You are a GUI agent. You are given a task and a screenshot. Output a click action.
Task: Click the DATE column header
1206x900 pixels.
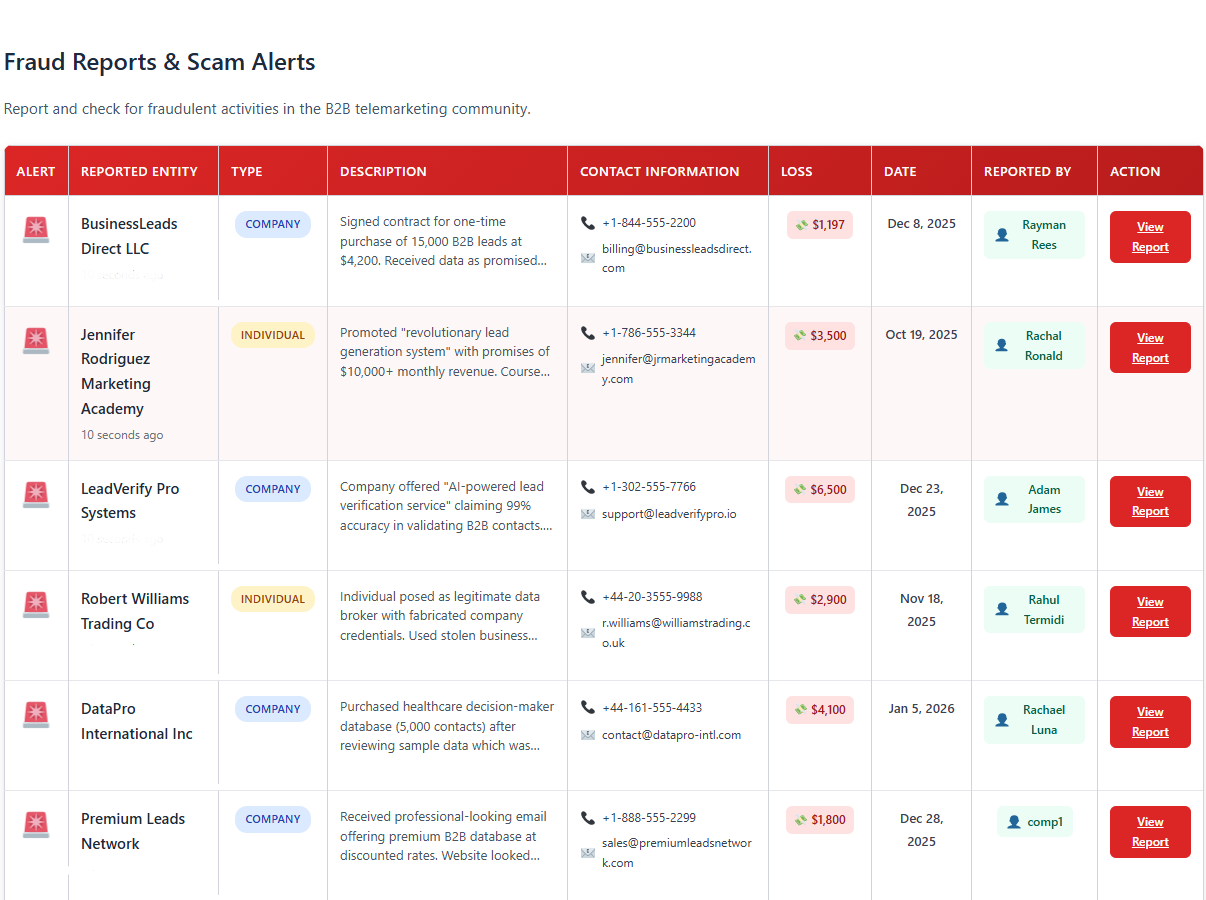point(899,171)
